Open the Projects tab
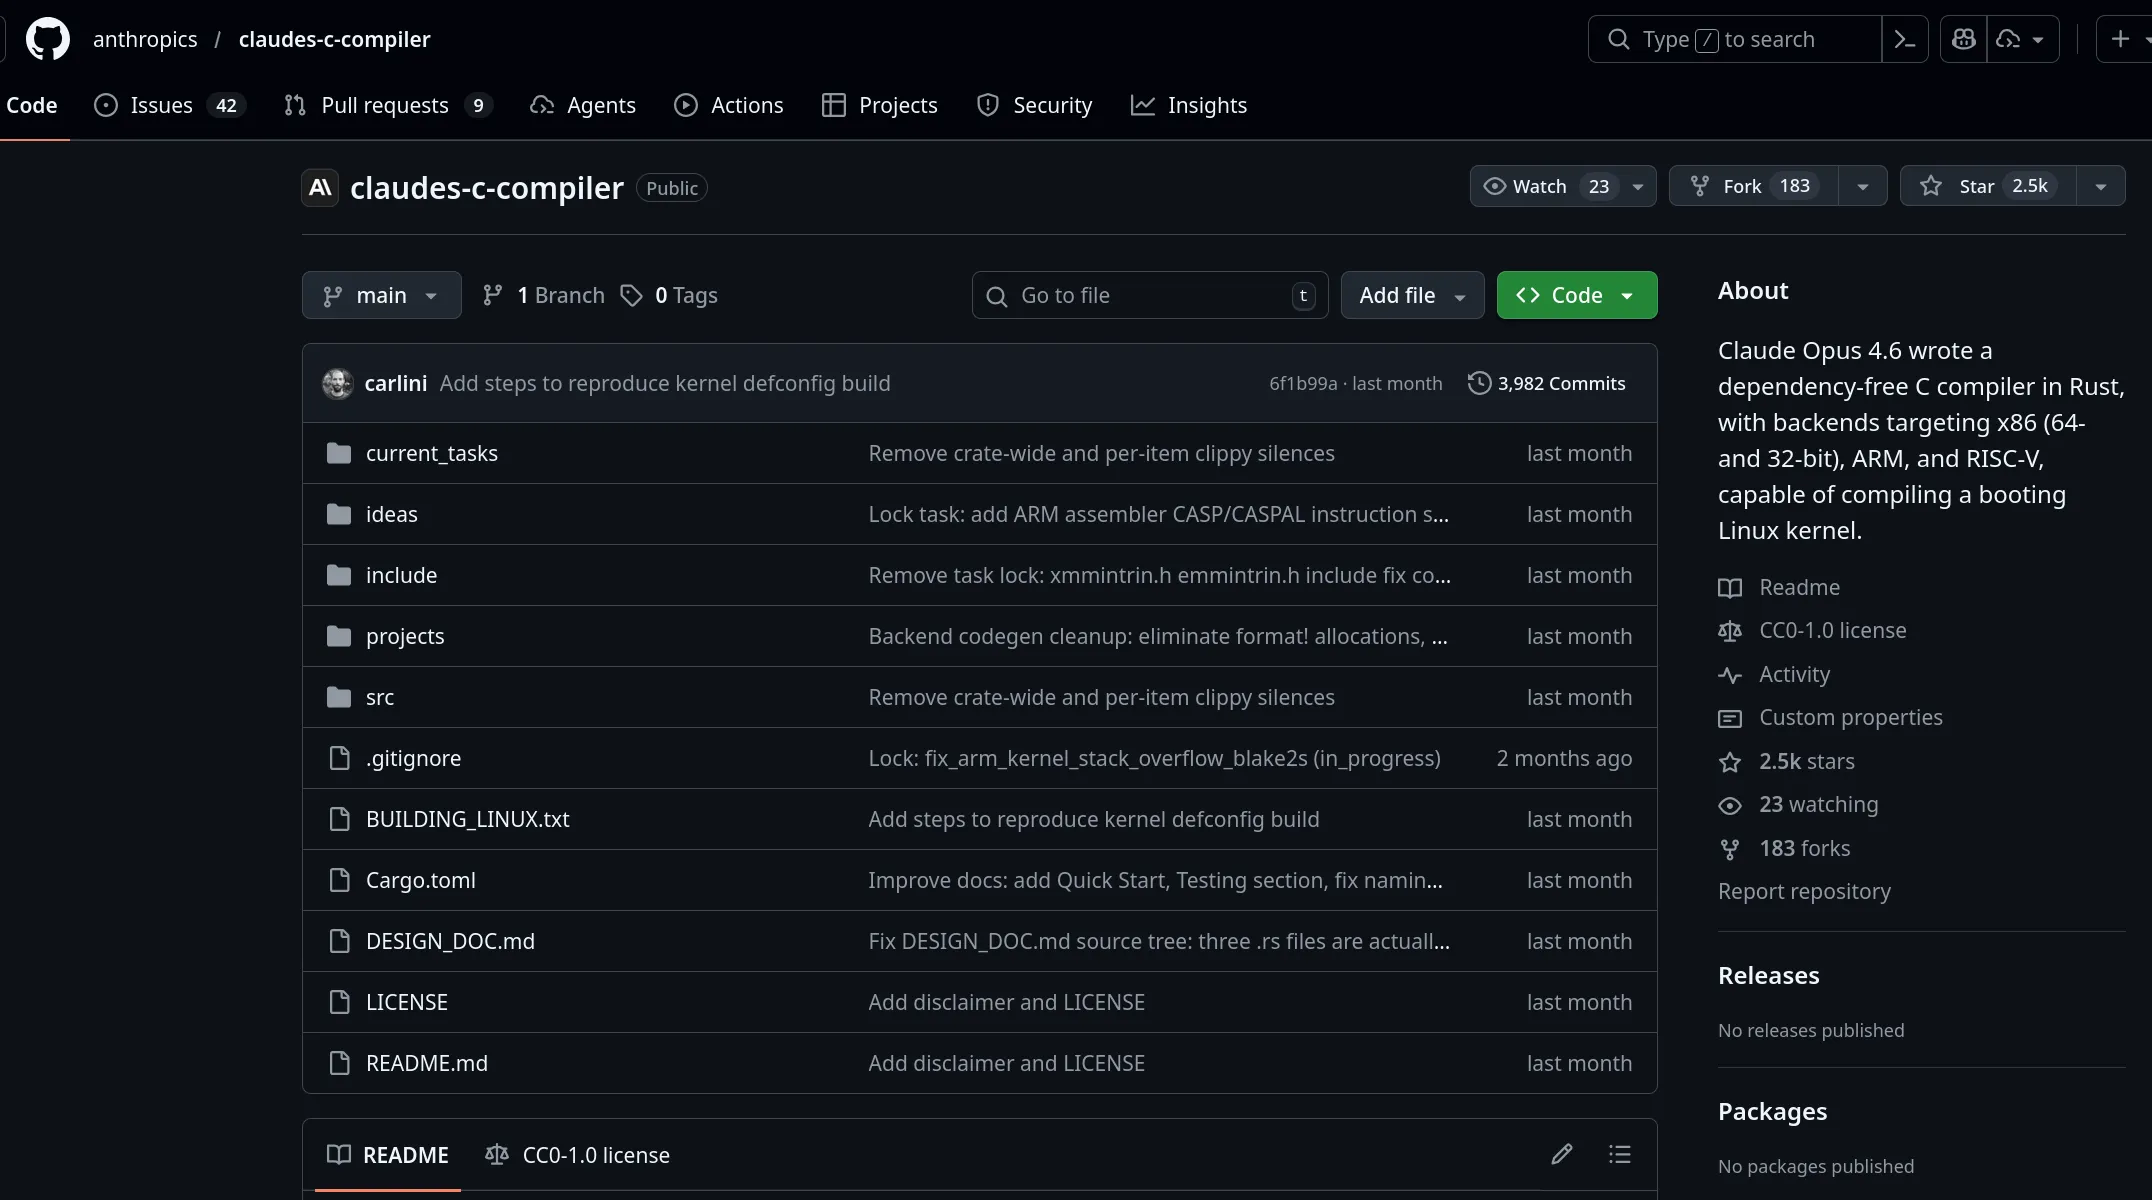This screenshot has width=2152, height=1200. click(x=880, y=105)
